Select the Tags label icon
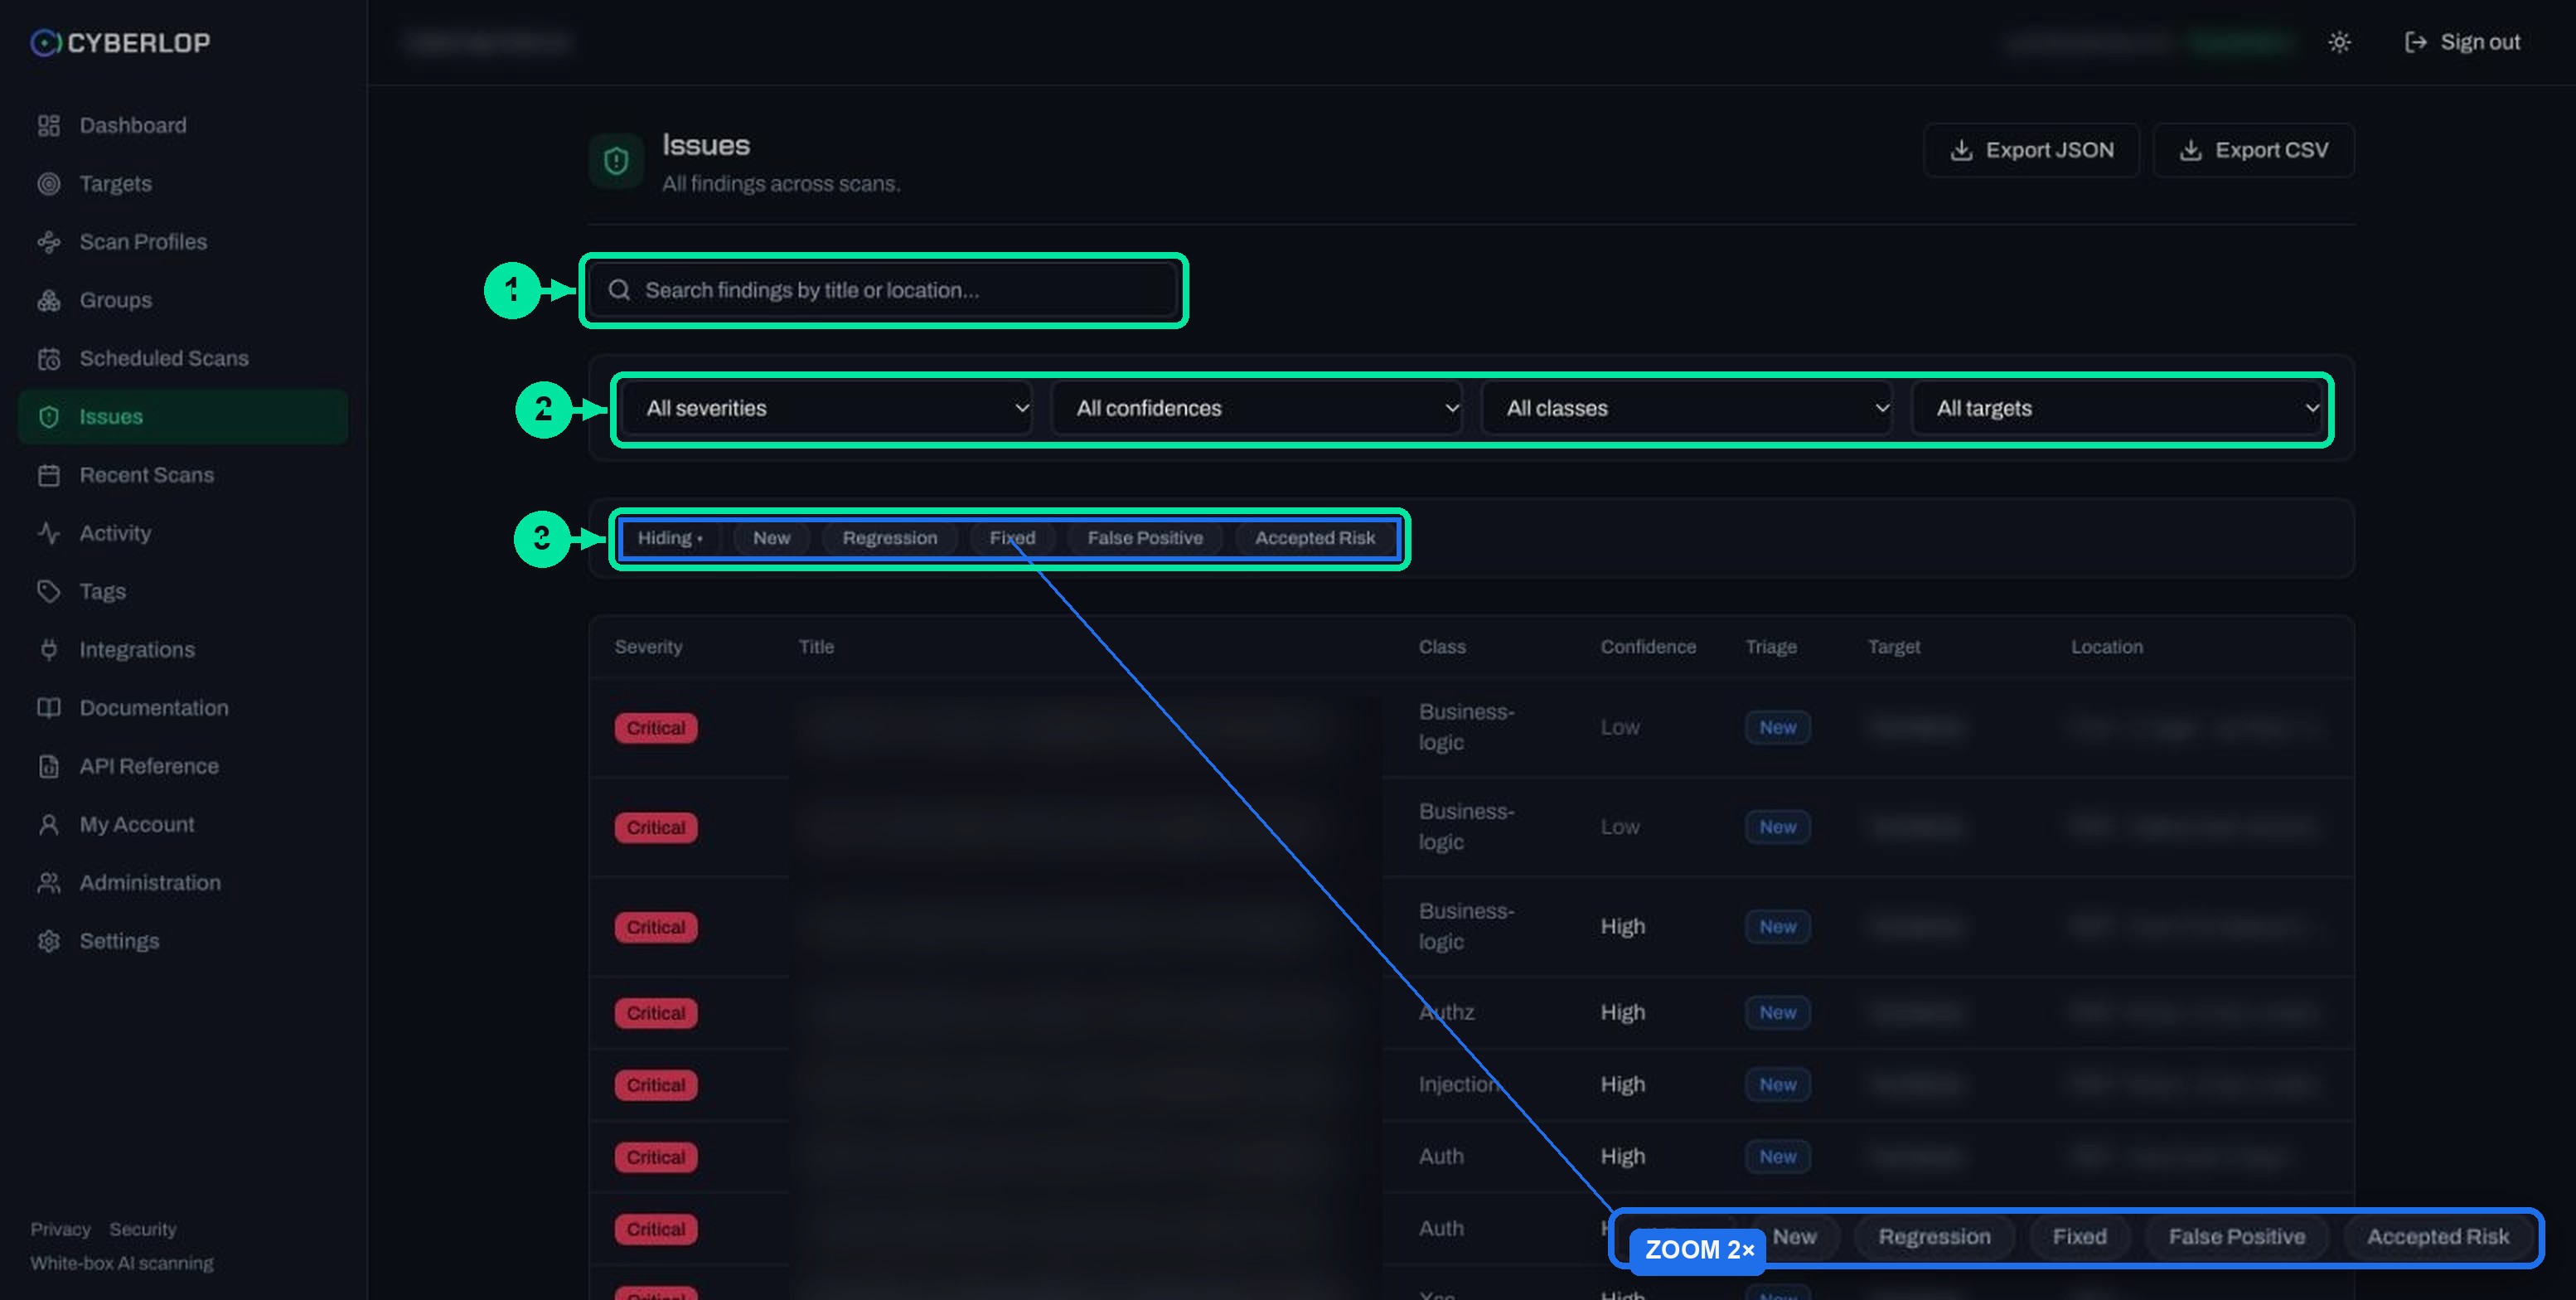Viewport: 2576px width, 1300px height. (48, 591)
